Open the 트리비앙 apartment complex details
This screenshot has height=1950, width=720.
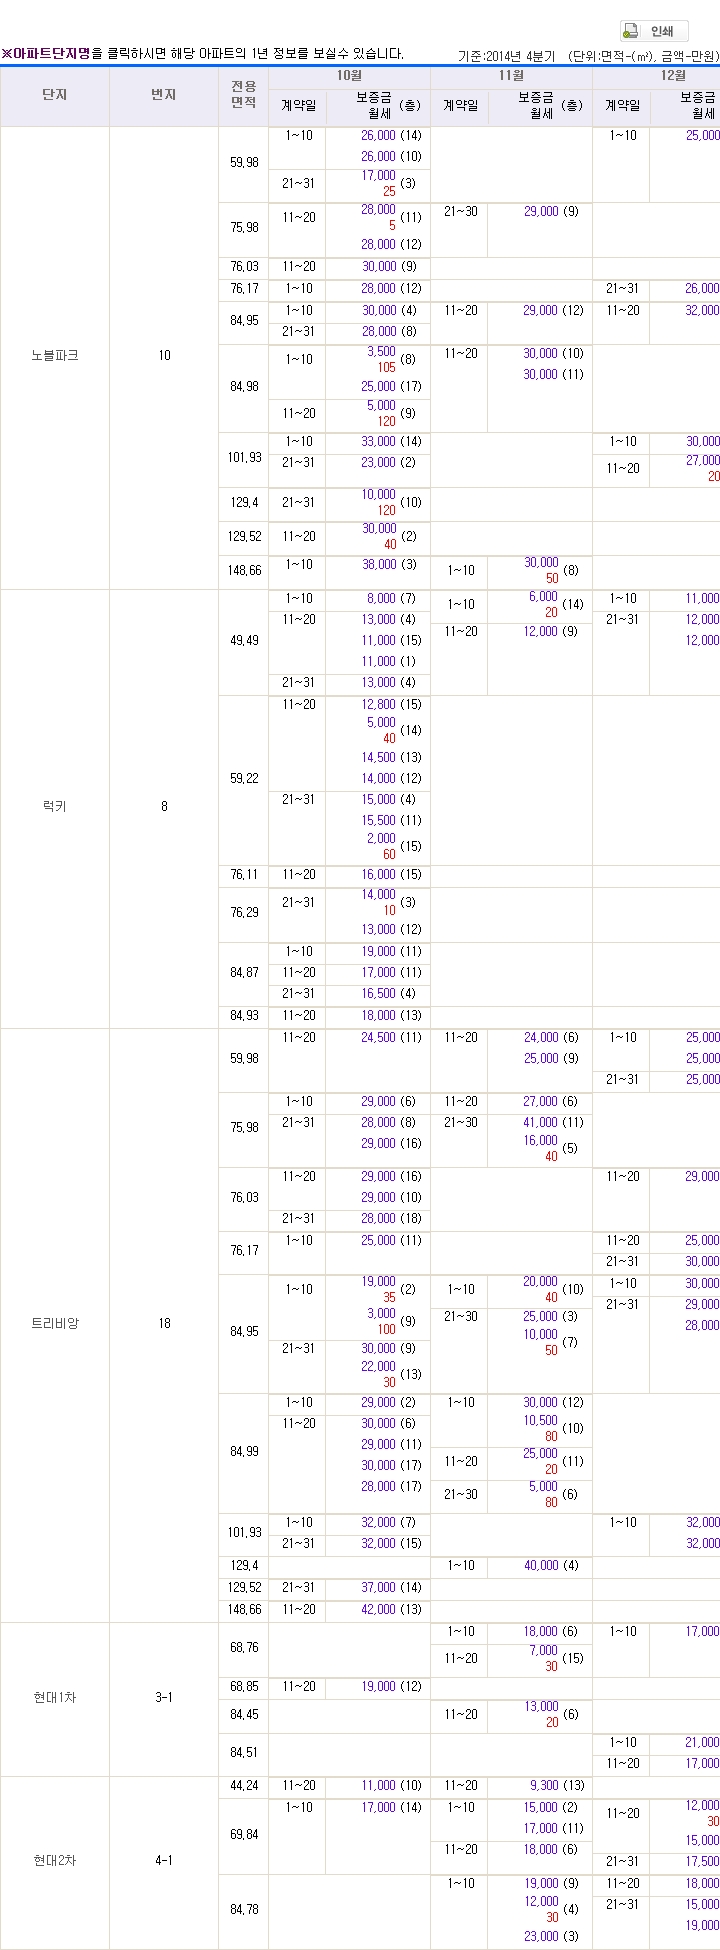tap(55, 1324)
